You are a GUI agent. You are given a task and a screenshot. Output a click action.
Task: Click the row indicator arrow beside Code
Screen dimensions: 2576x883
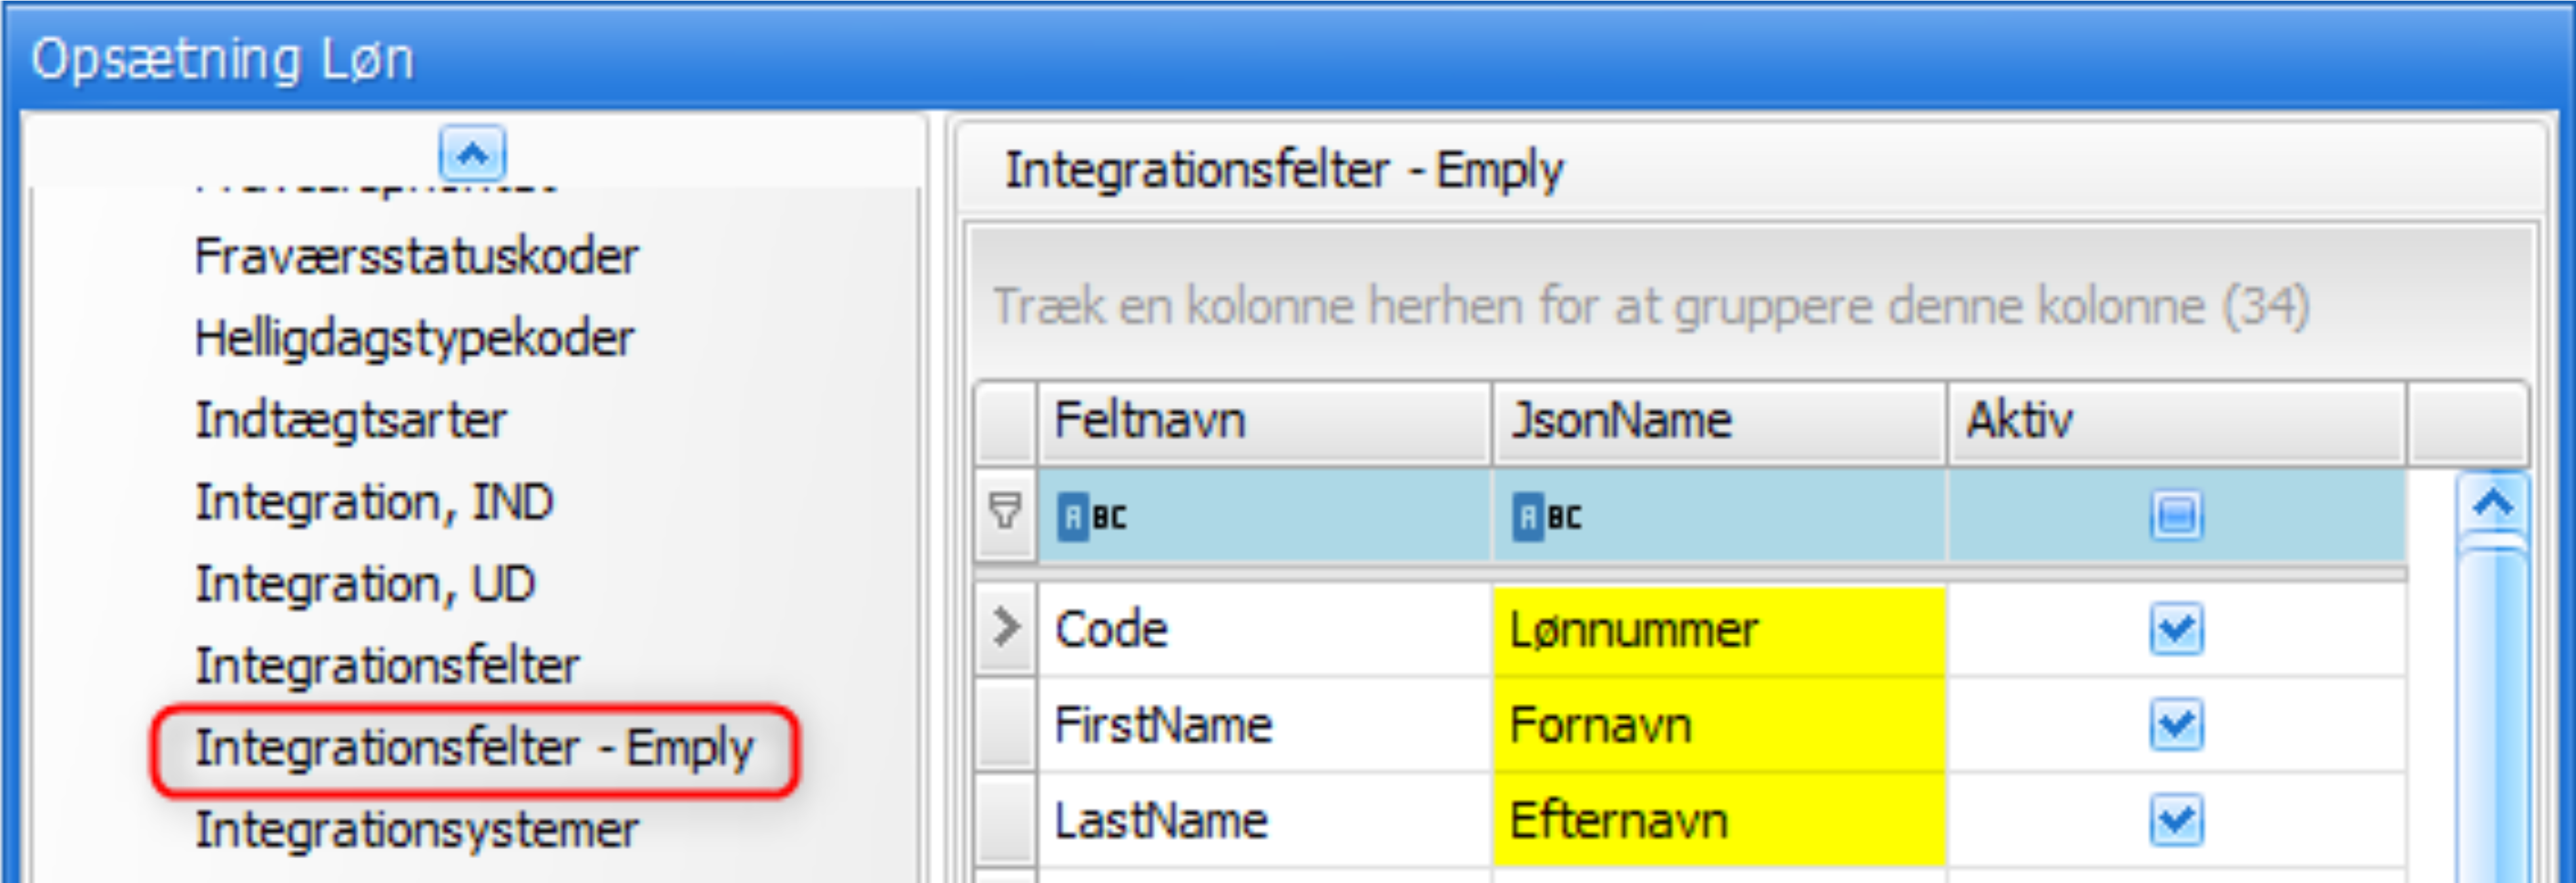pyautogui.click(x=1006, y=628)
